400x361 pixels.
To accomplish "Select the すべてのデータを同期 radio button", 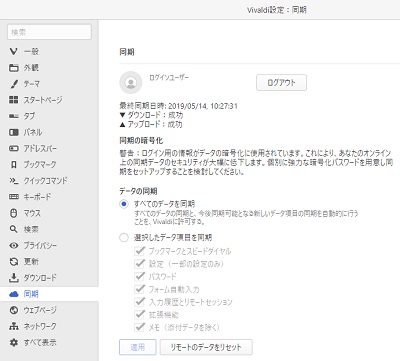I will 124,204.
